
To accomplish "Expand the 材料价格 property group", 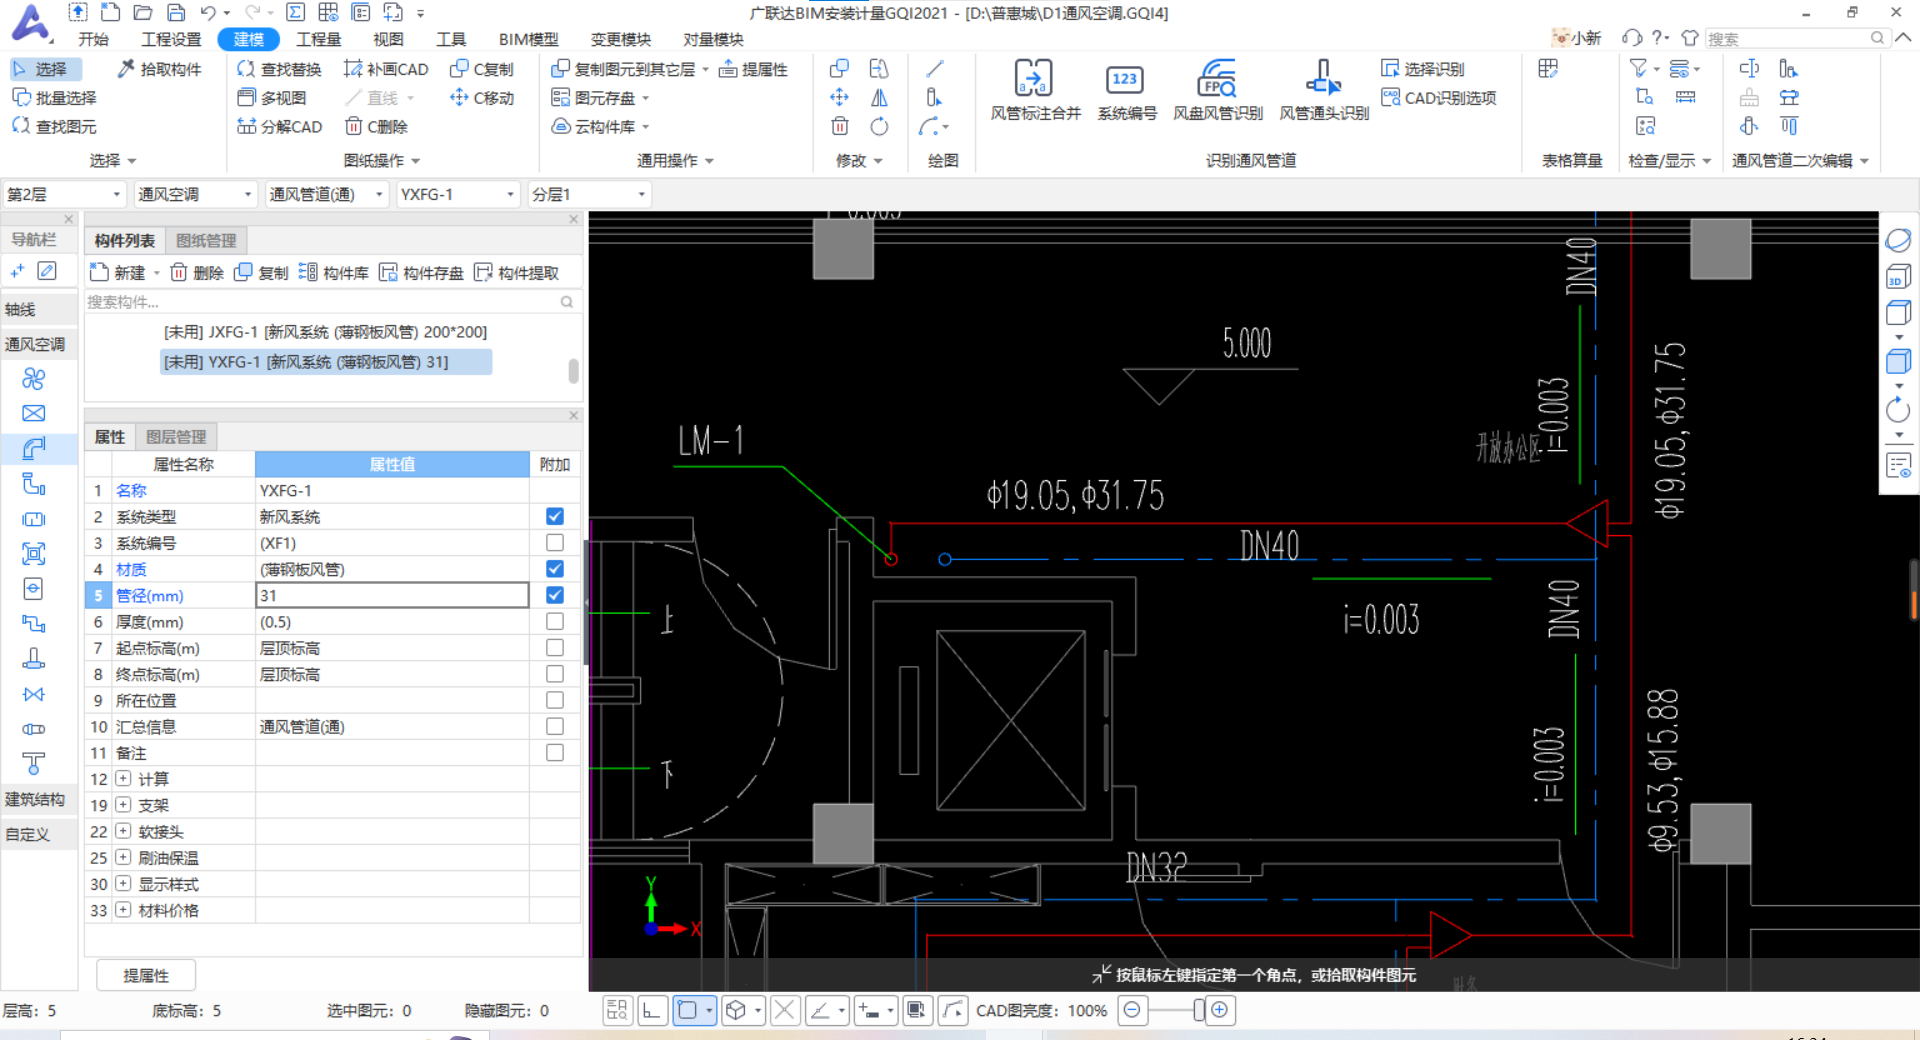I will pos(123,910).
